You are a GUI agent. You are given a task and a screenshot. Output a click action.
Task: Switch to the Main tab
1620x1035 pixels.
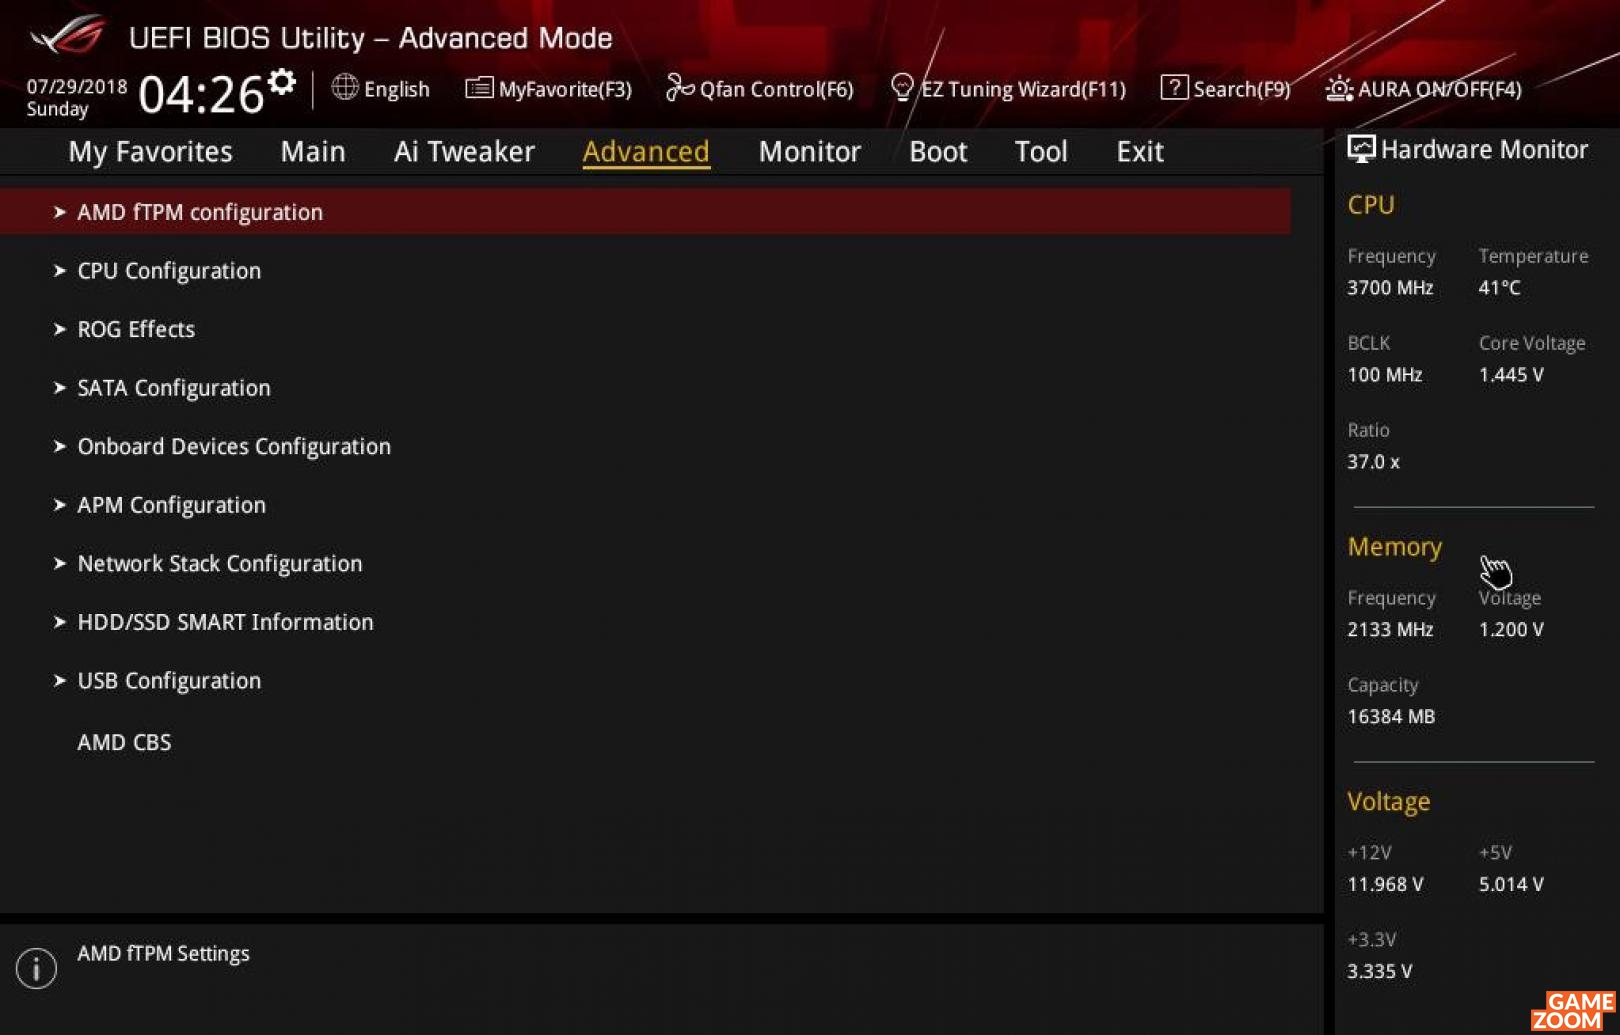313,151
